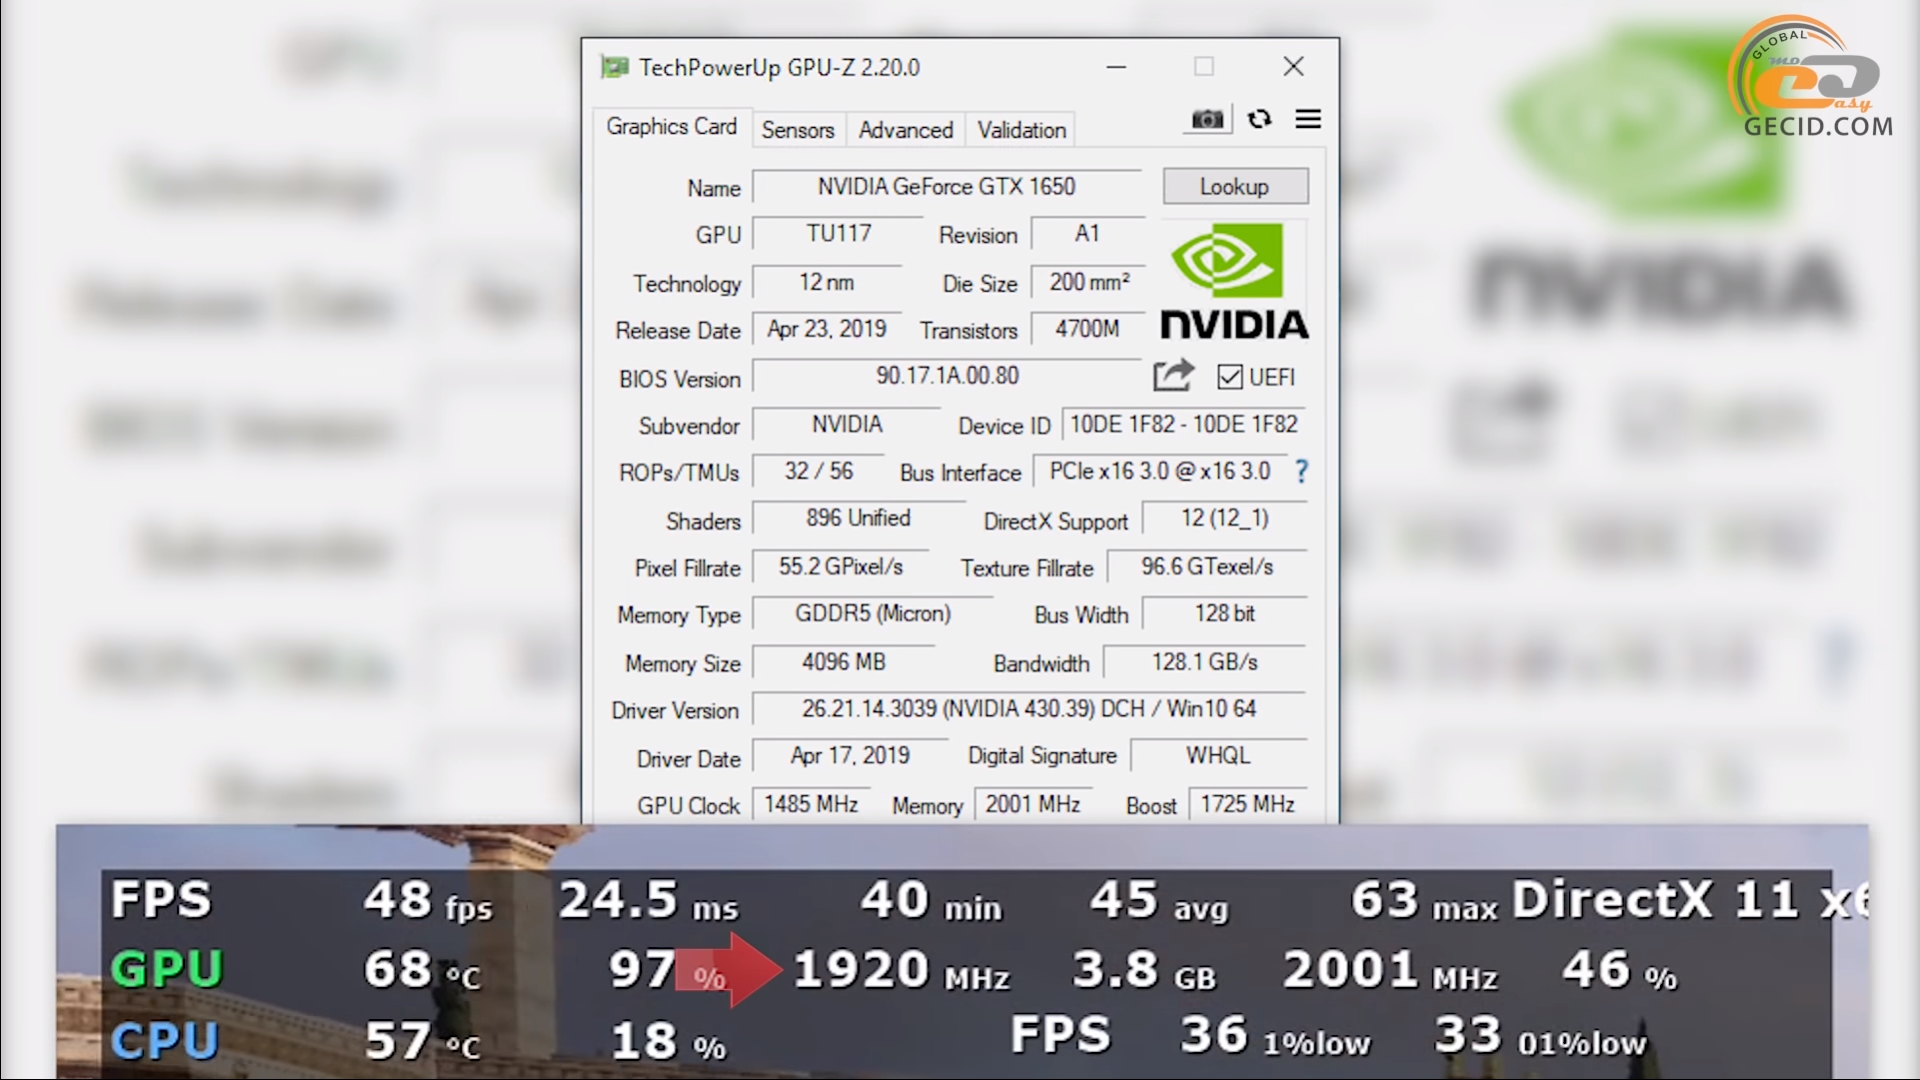Click the Memory Size field 4096 MB
The height and width of the screenshot is (1080, 1920).
pyautogui.click(x=844, y=663)
